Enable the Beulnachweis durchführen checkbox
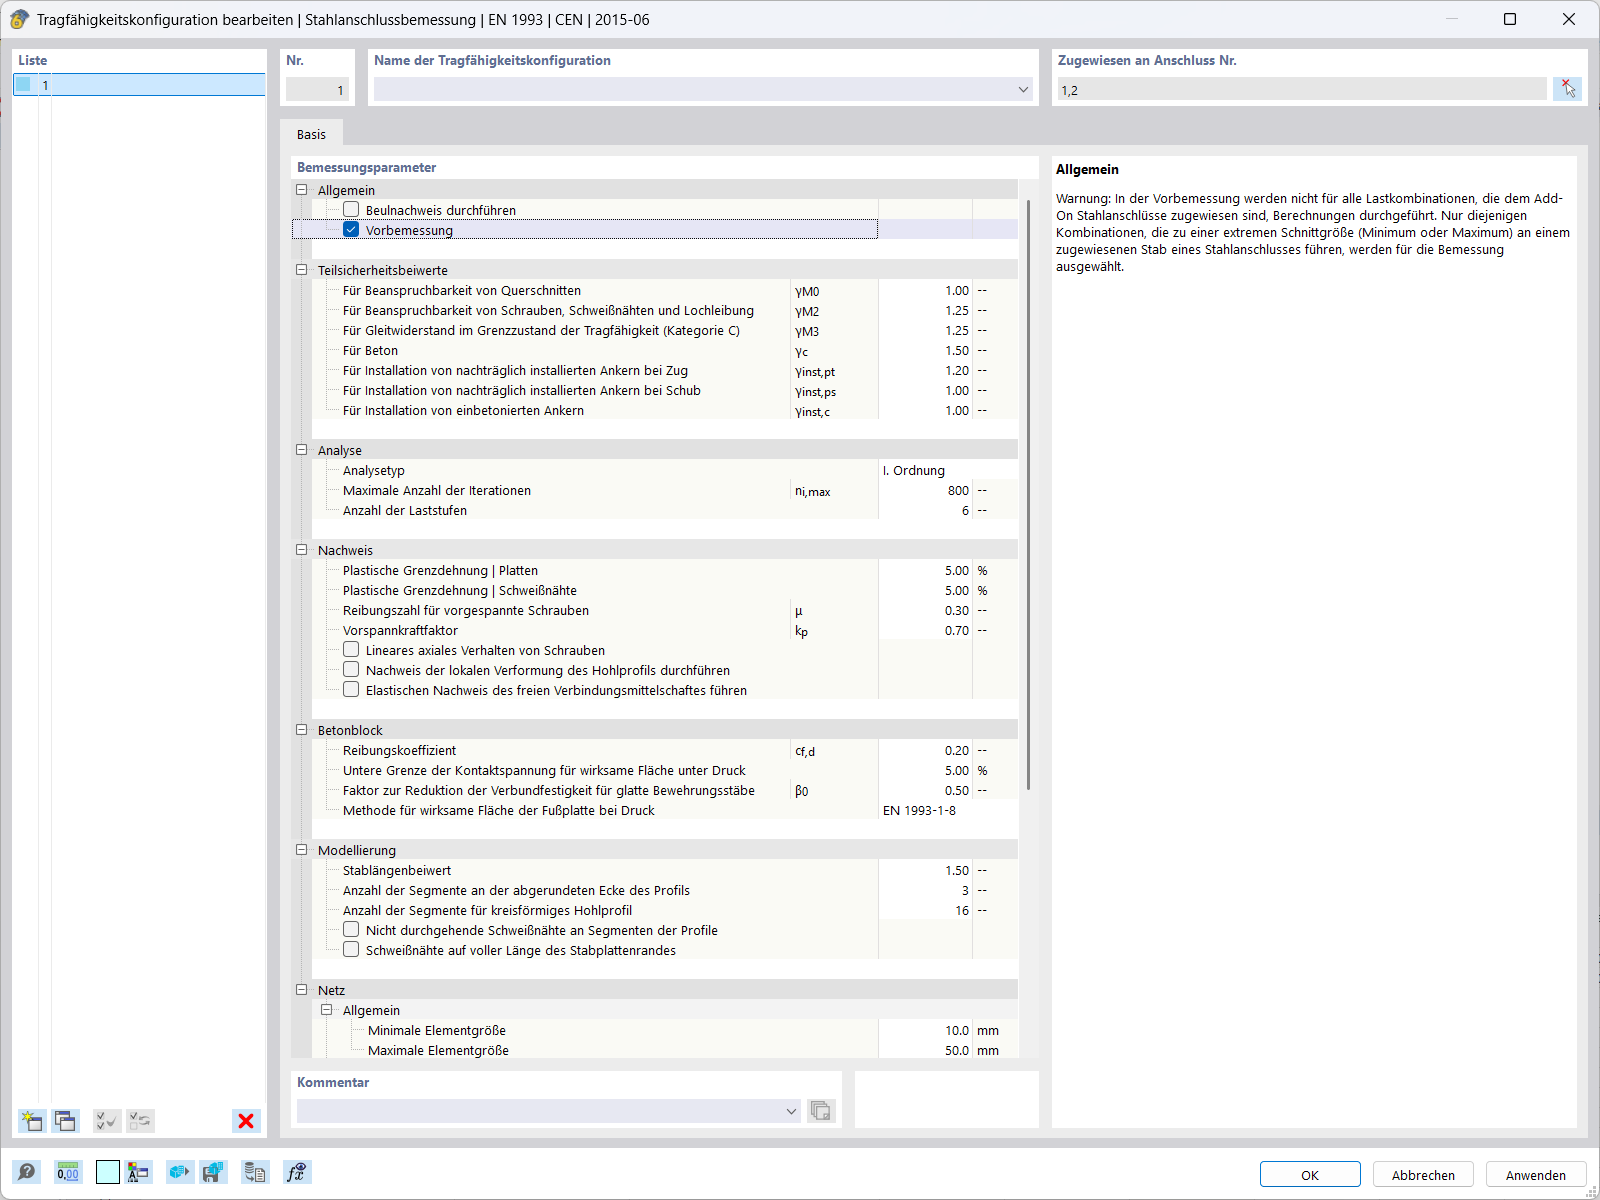The height and width of the screenshot is (1200, 1600). (x=351, y=209)
